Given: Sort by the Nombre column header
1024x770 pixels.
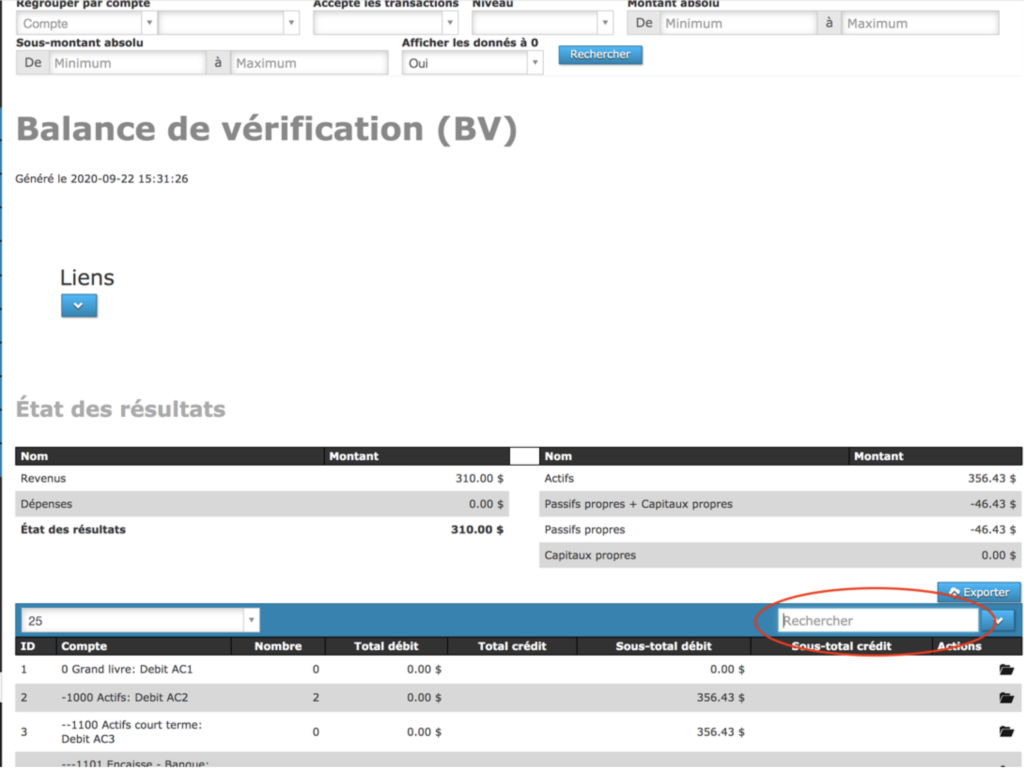Looking at the screenshot, I should (278, 646).
